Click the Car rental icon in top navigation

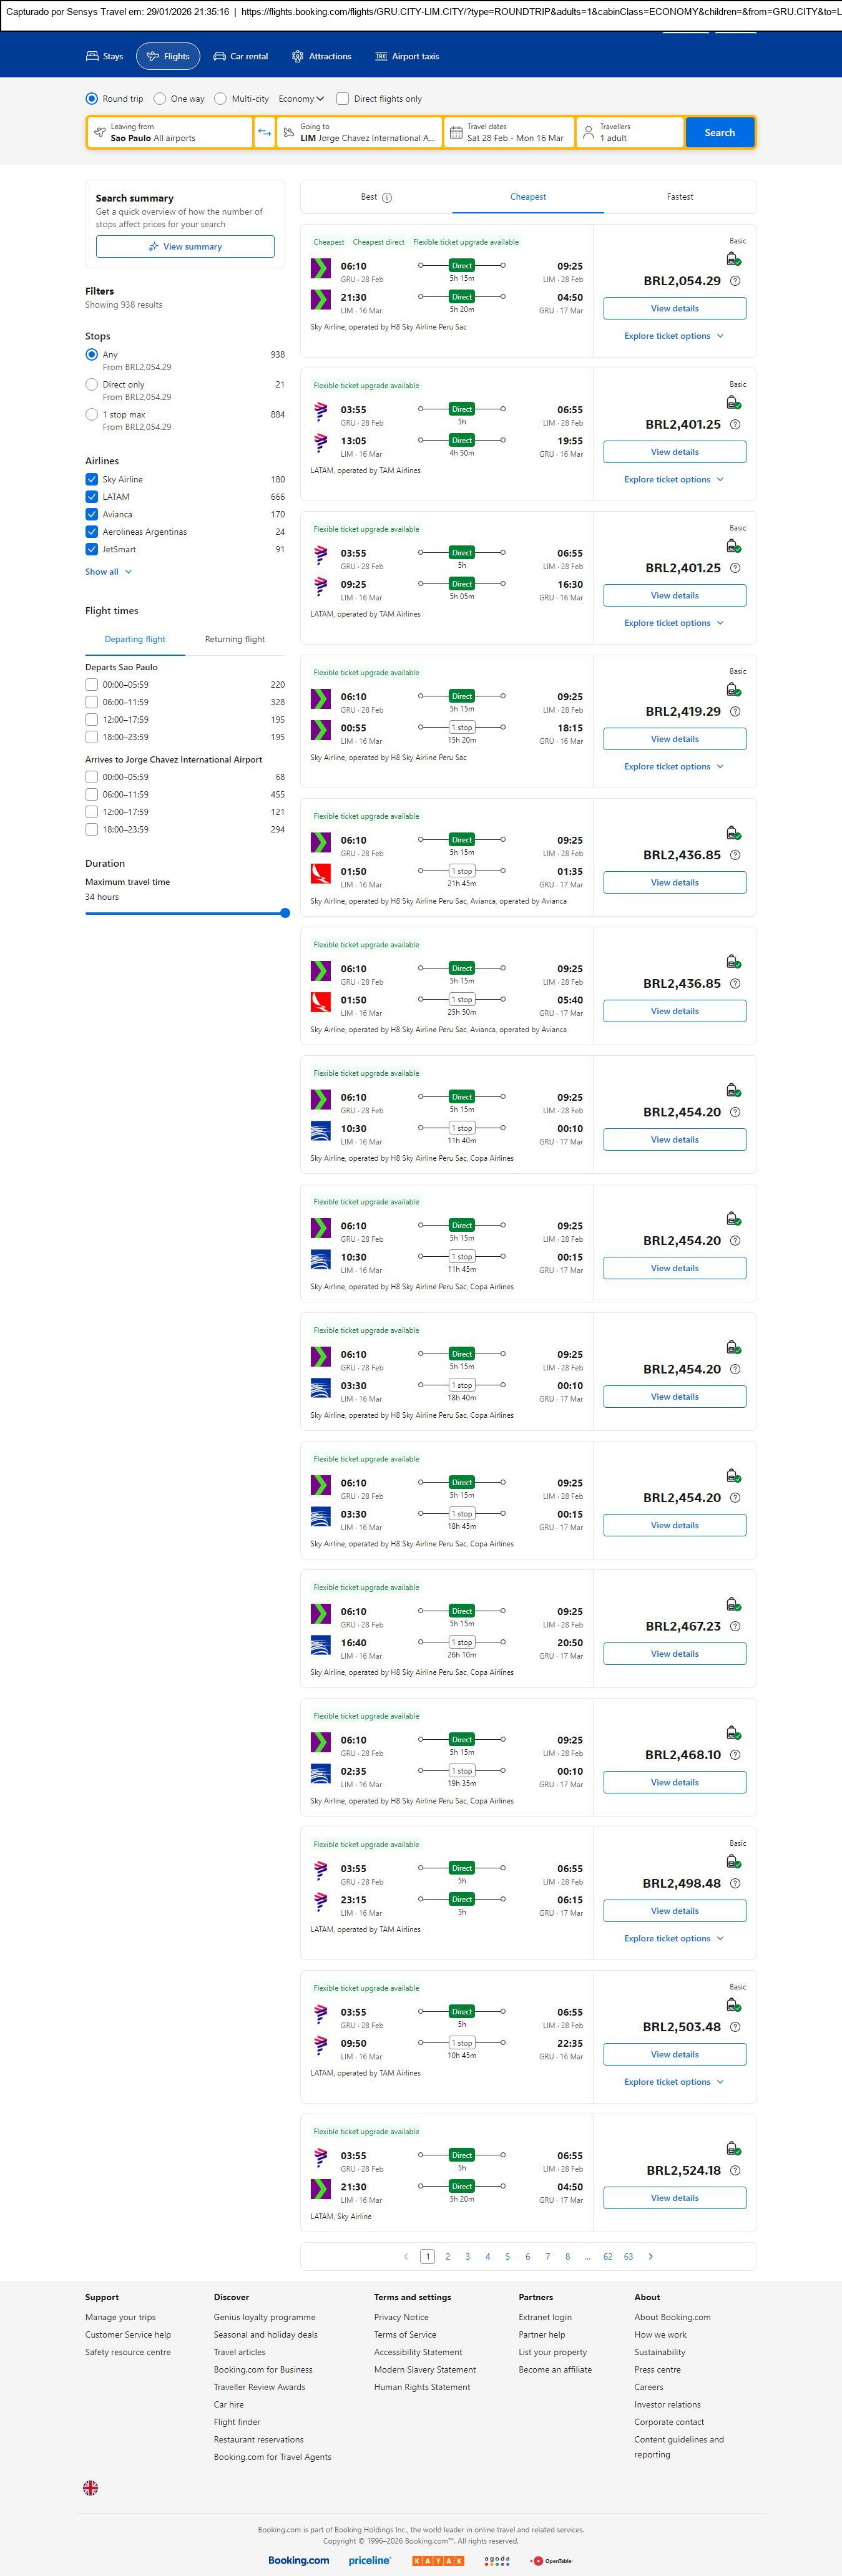(x=219, y=57)
